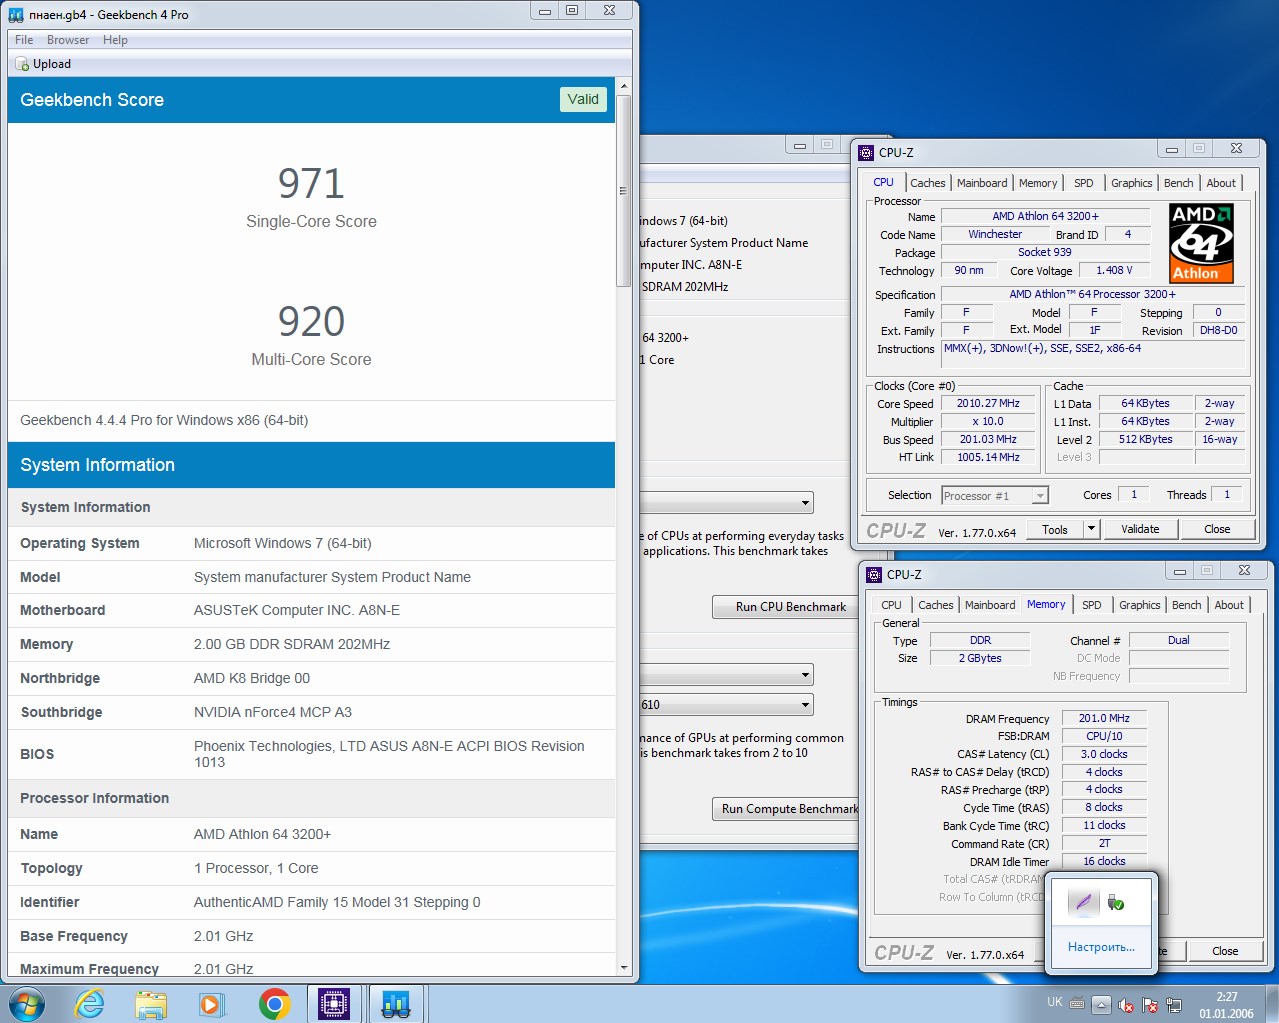Select Caches tab in lower CPU-Z window

[935, 605]
